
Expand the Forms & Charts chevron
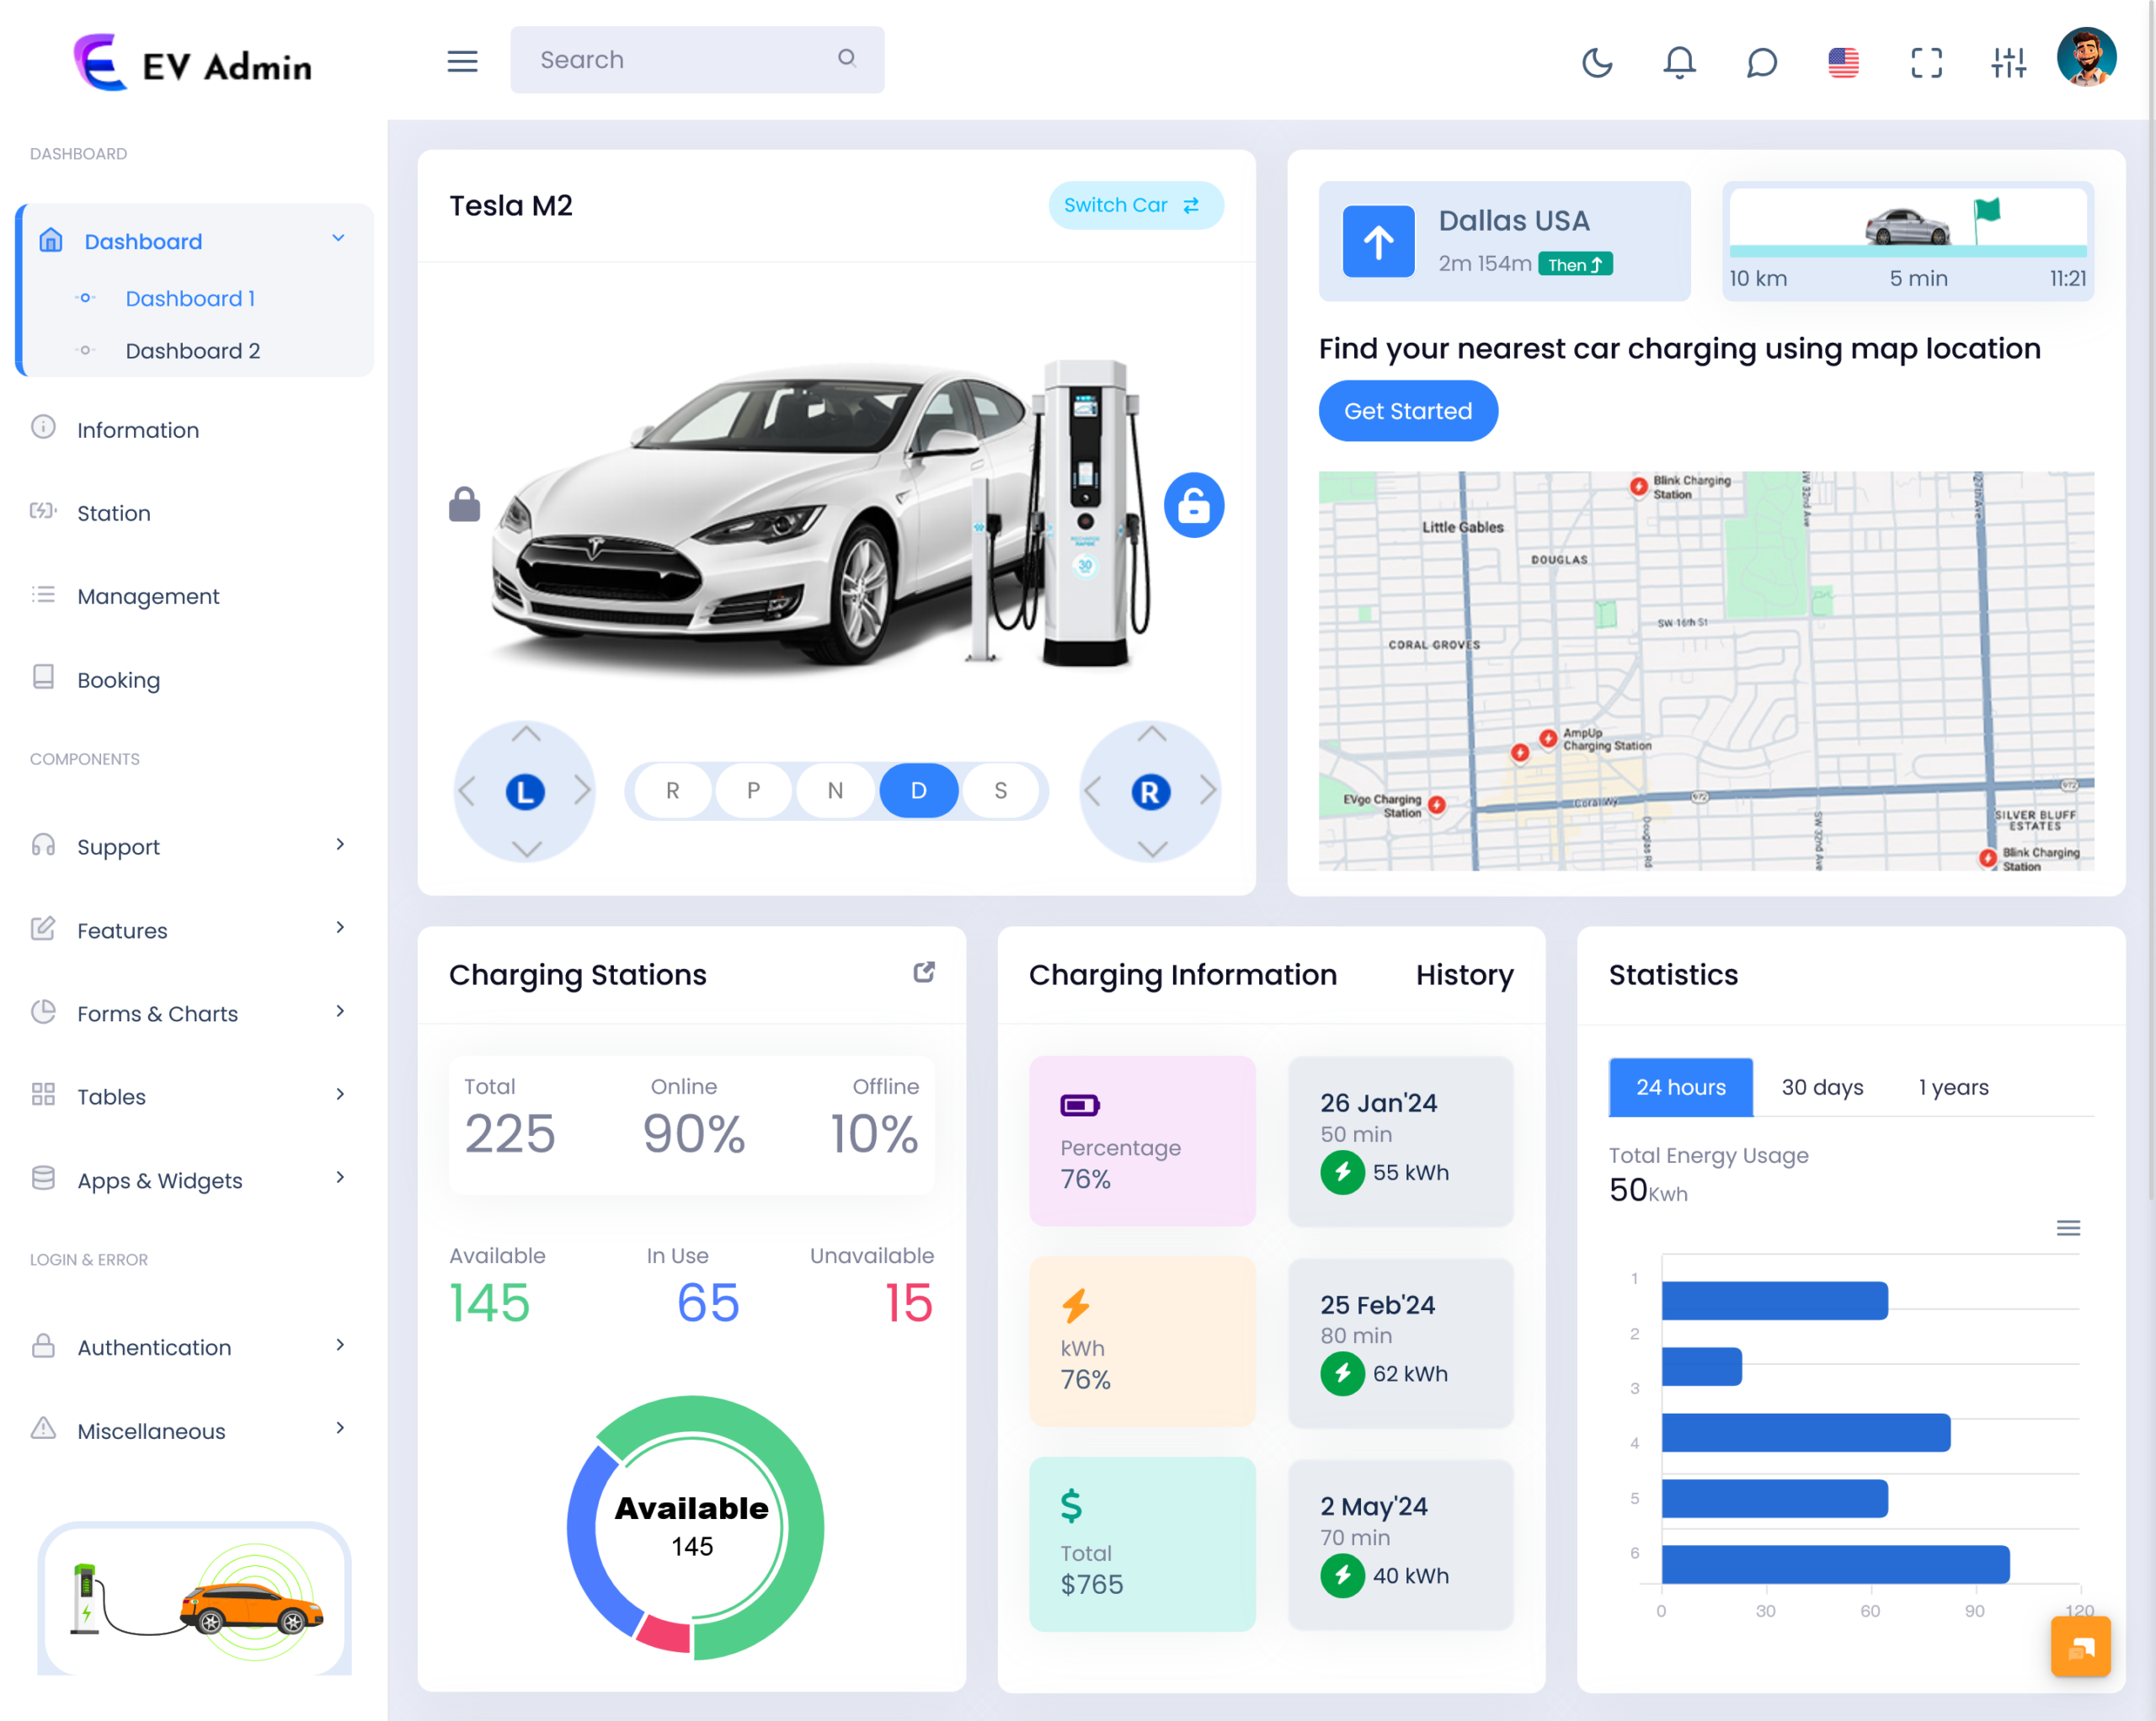(x=340, y=1012)
